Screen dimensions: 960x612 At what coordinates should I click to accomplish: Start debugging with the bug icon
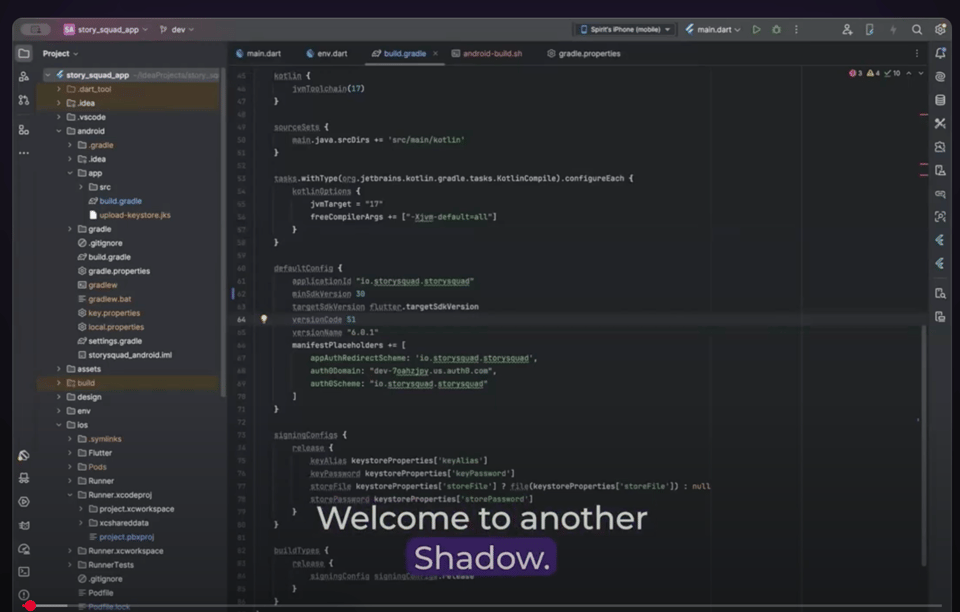coord(776,30)
